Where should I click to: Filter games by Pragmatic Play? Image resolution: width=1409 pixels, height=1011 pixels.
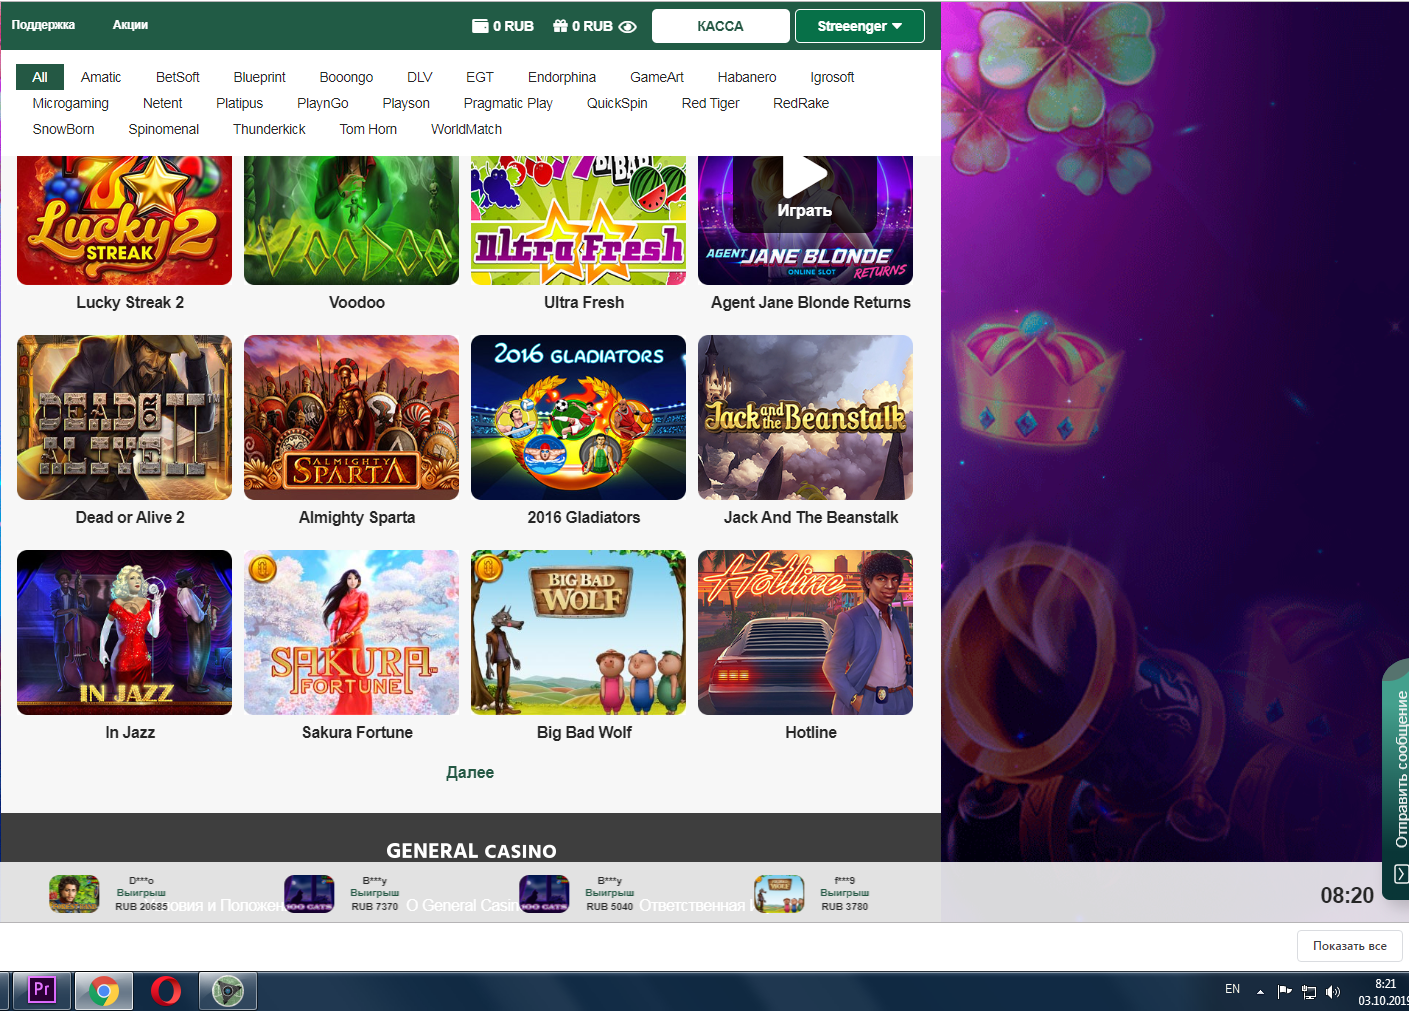(508, 103)
